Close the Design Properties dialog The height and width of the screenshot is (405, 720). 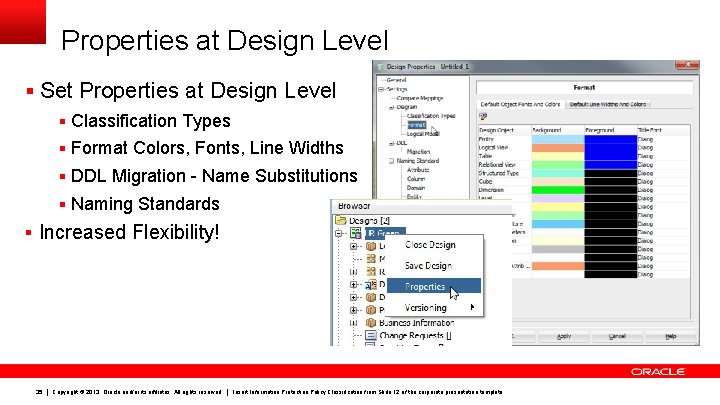tap(687, 65)
